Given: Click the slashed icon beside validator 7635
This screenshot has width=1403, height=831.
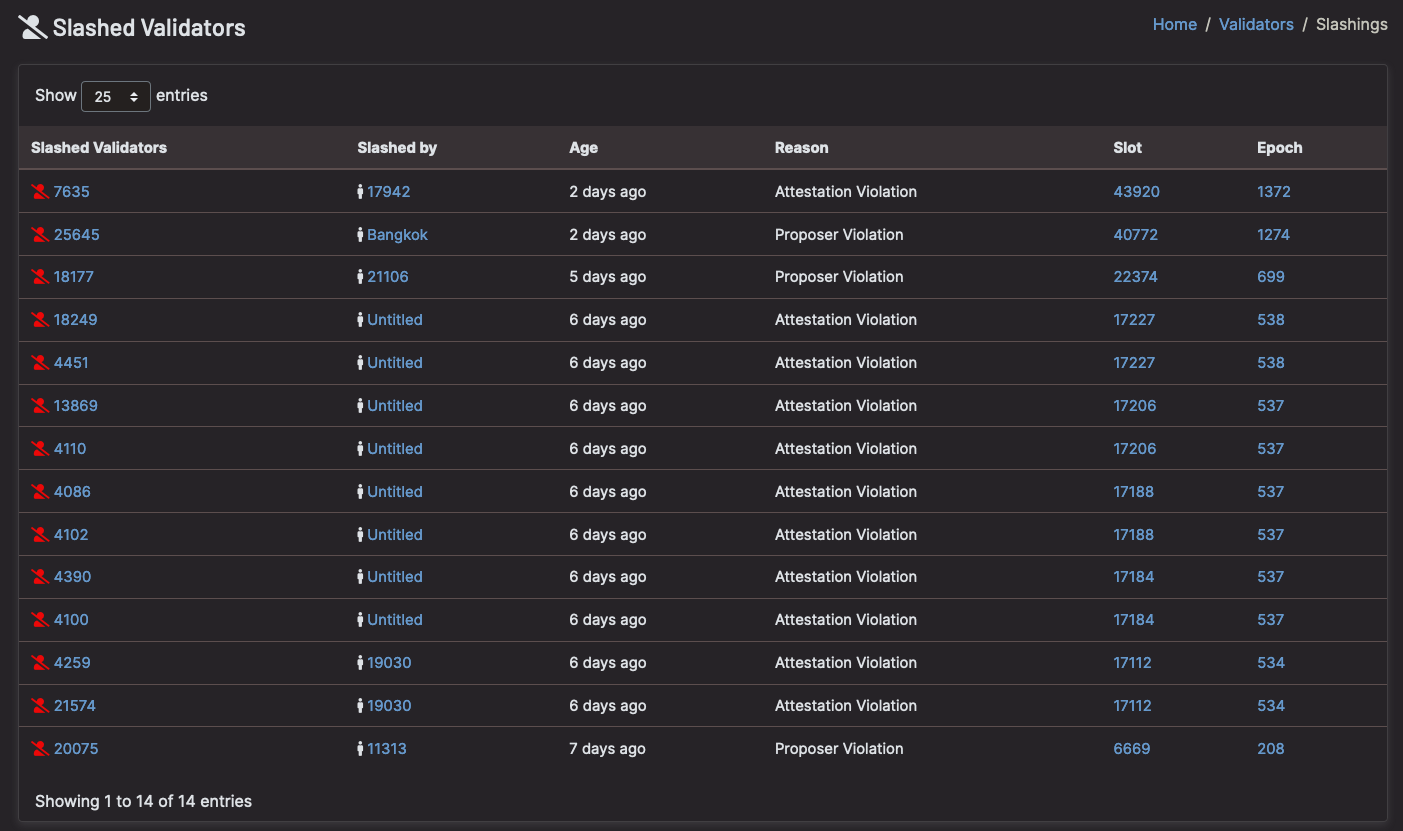Looking at the screenshot, I should (40, 192).
